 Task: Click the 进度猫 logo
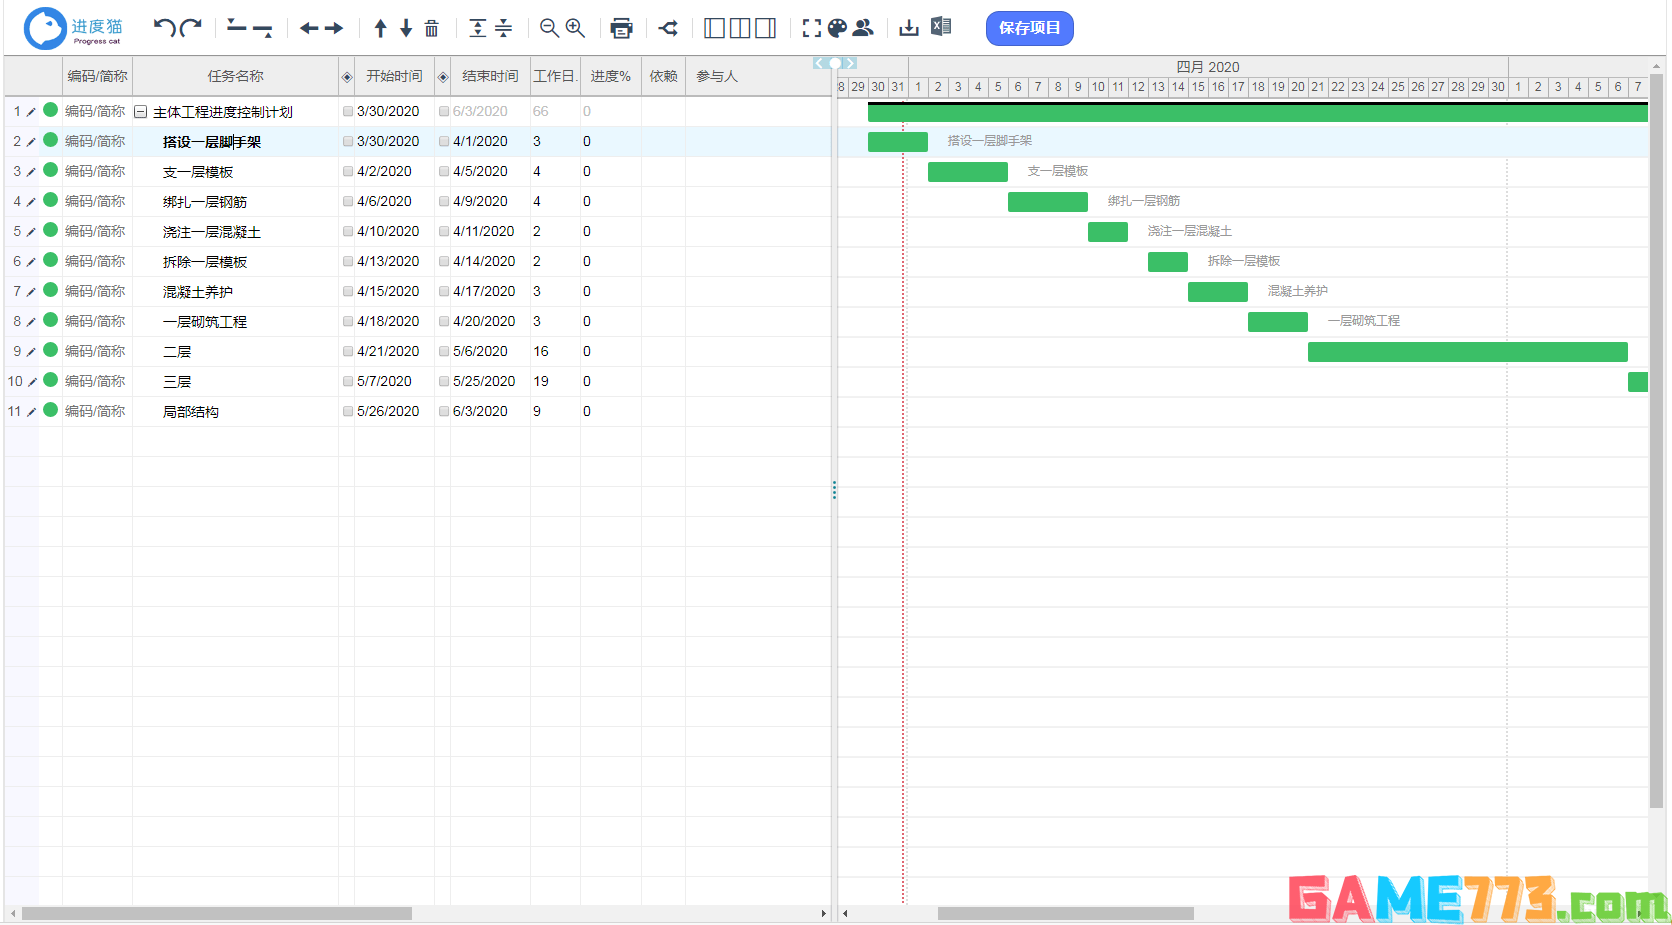(75, 28)
